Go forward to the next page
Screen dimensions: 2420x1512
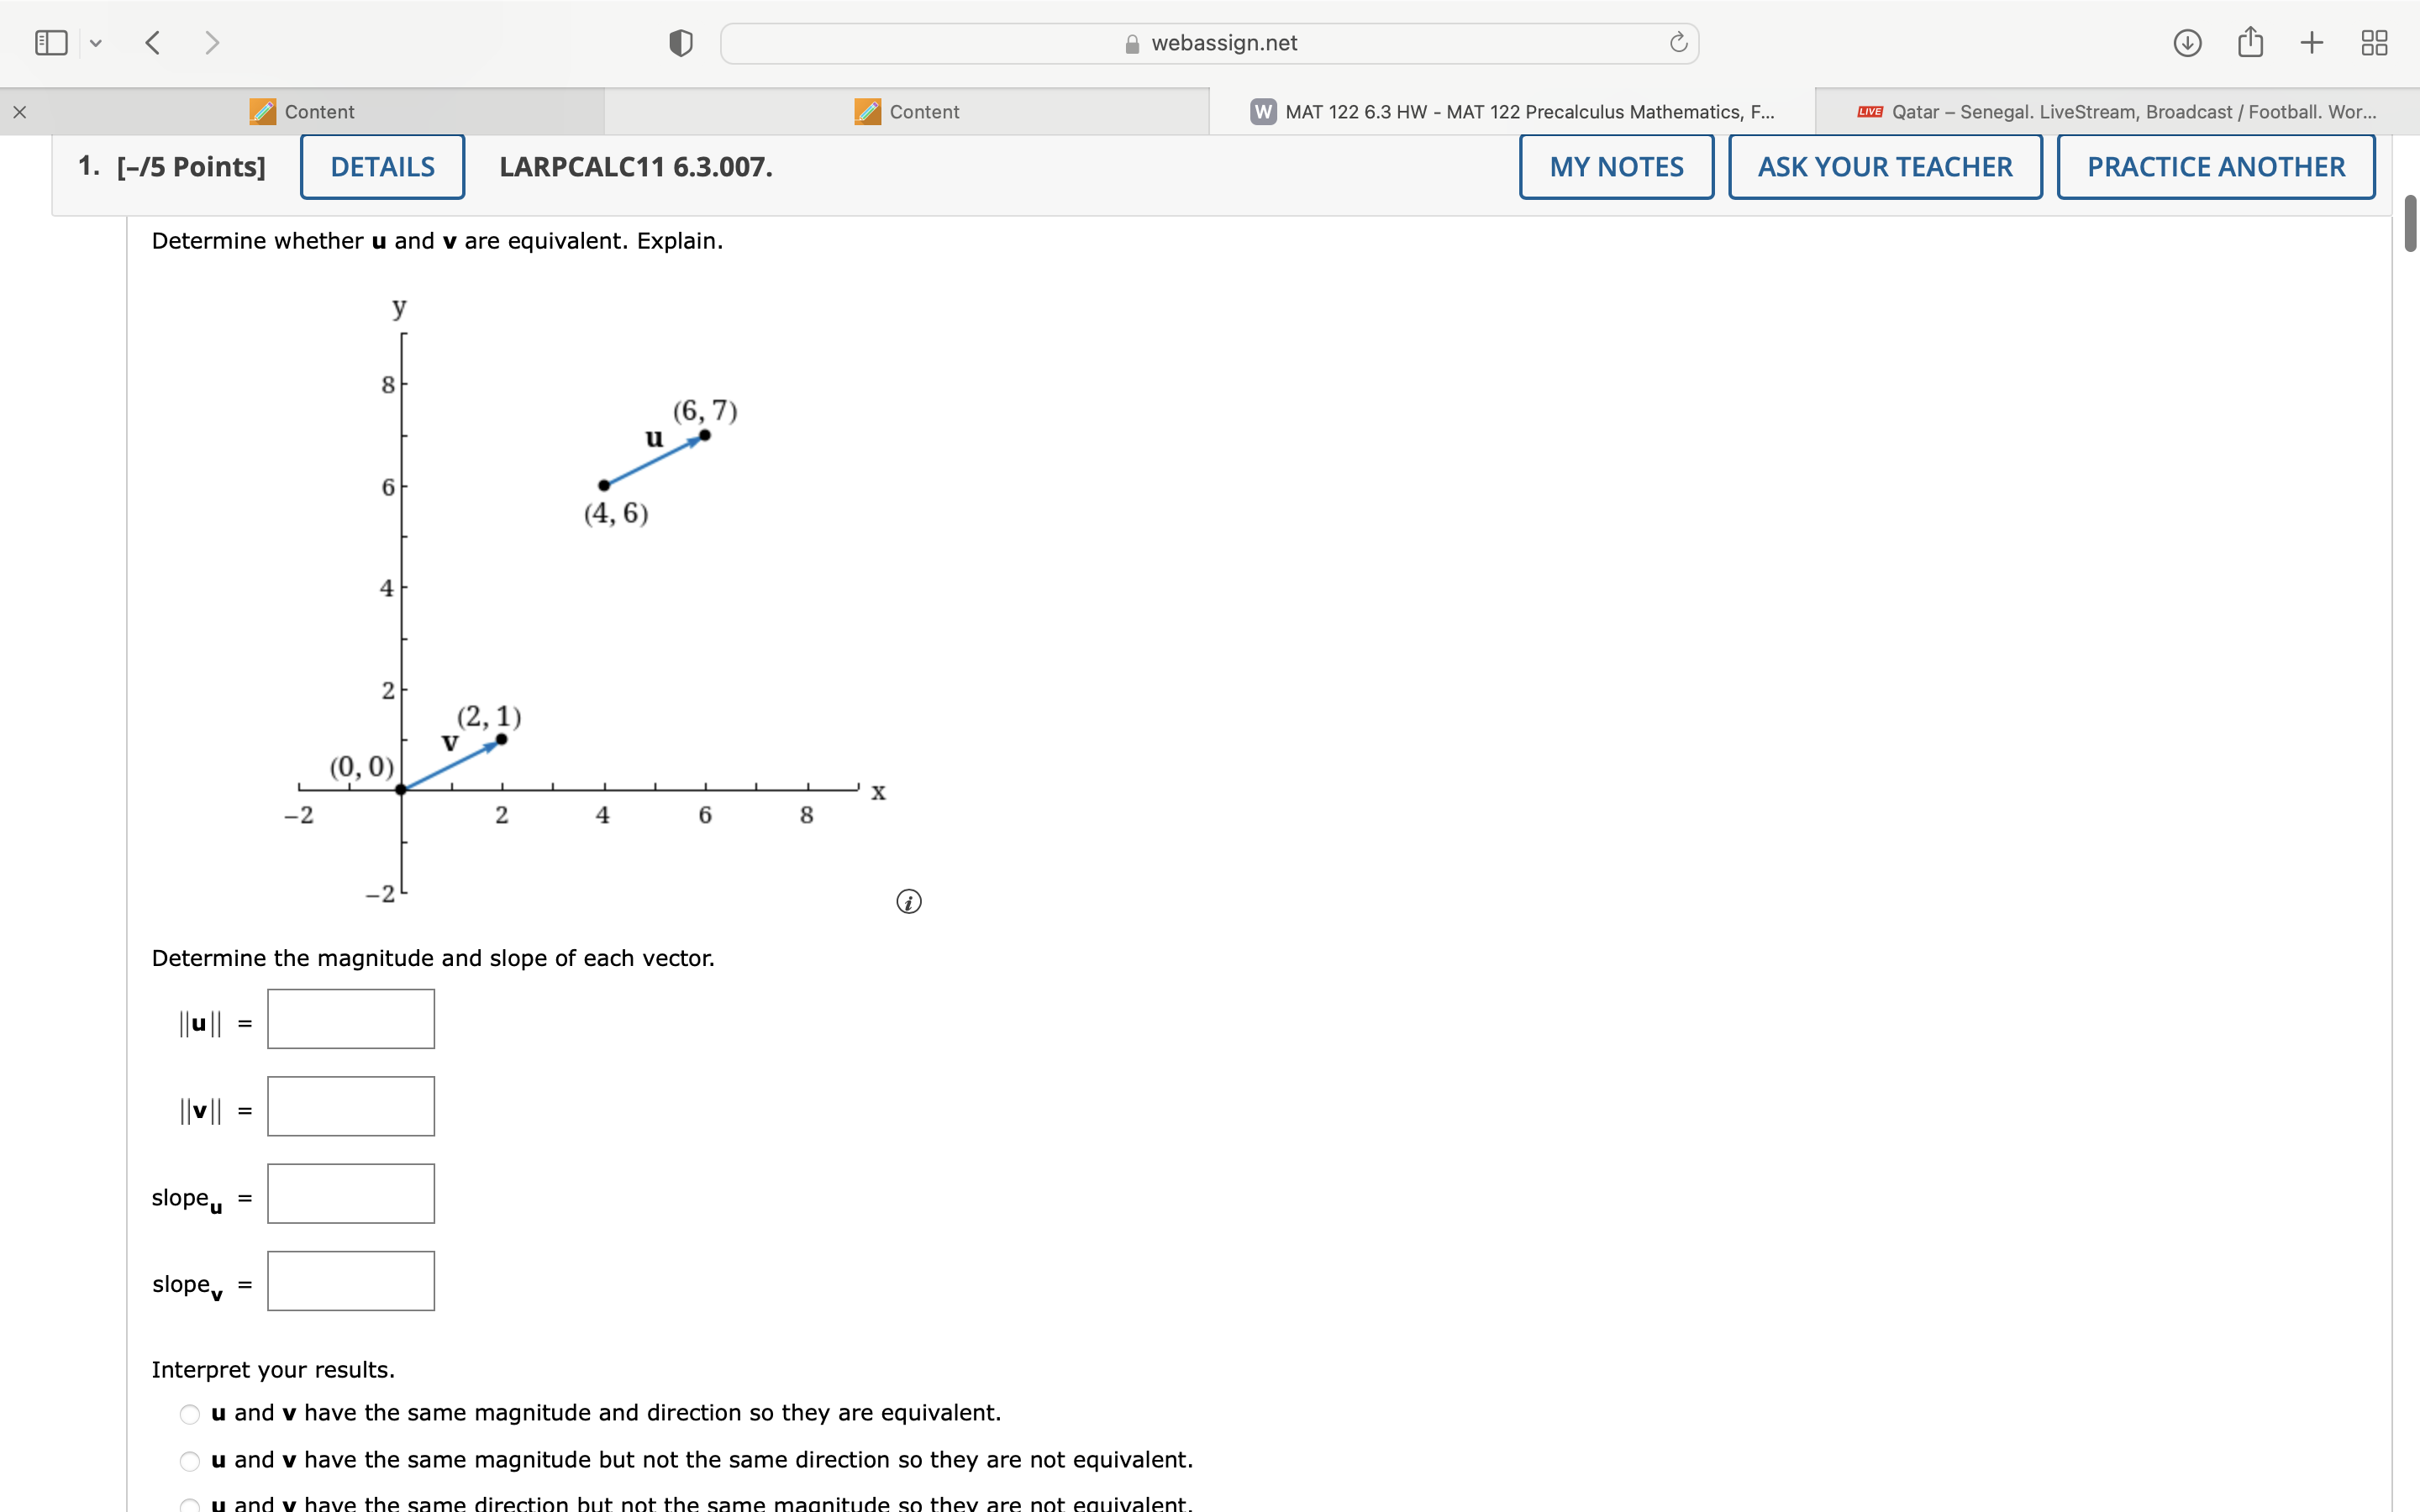coord(212,42)
